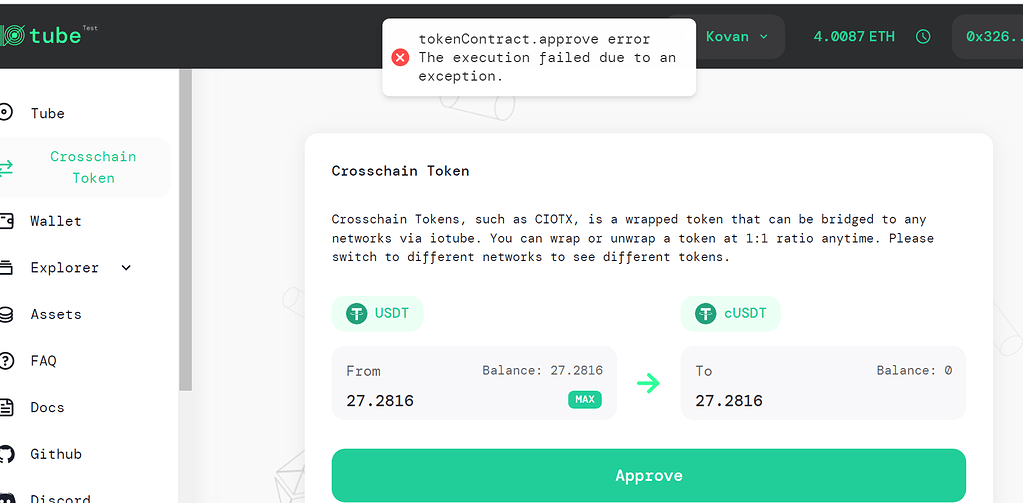This screenshot has width=1023, height=503.
Task: Expand the Explorer submenu chevron
Action: pyautogui.click(x=127, y=268)
